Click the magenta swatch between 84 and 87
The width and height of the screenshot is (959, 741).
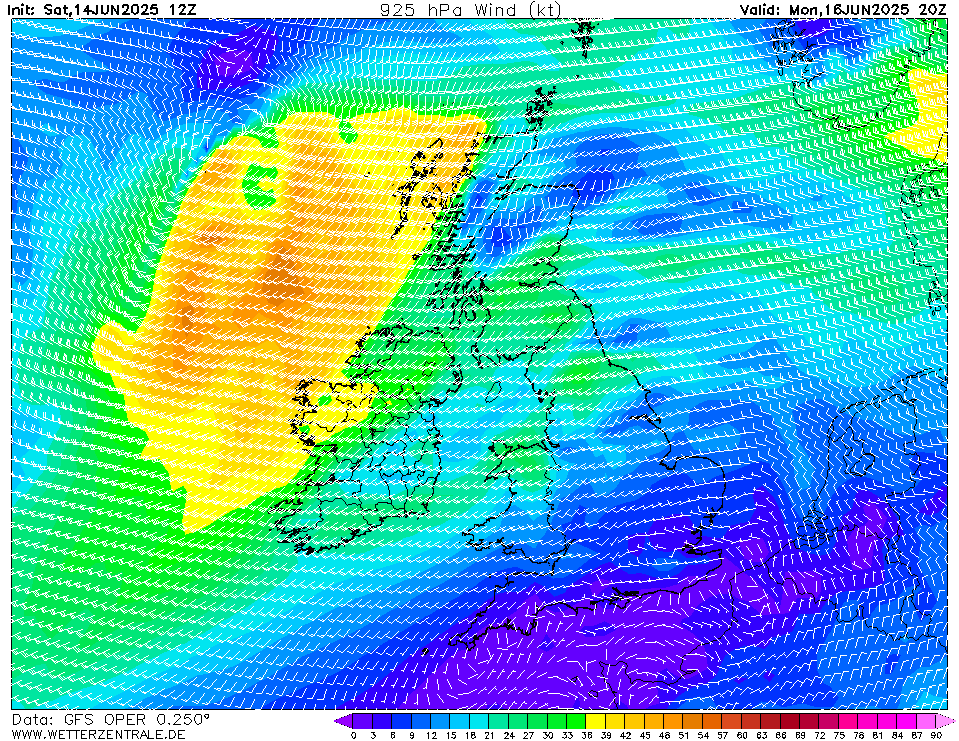[x=907, y=721]
